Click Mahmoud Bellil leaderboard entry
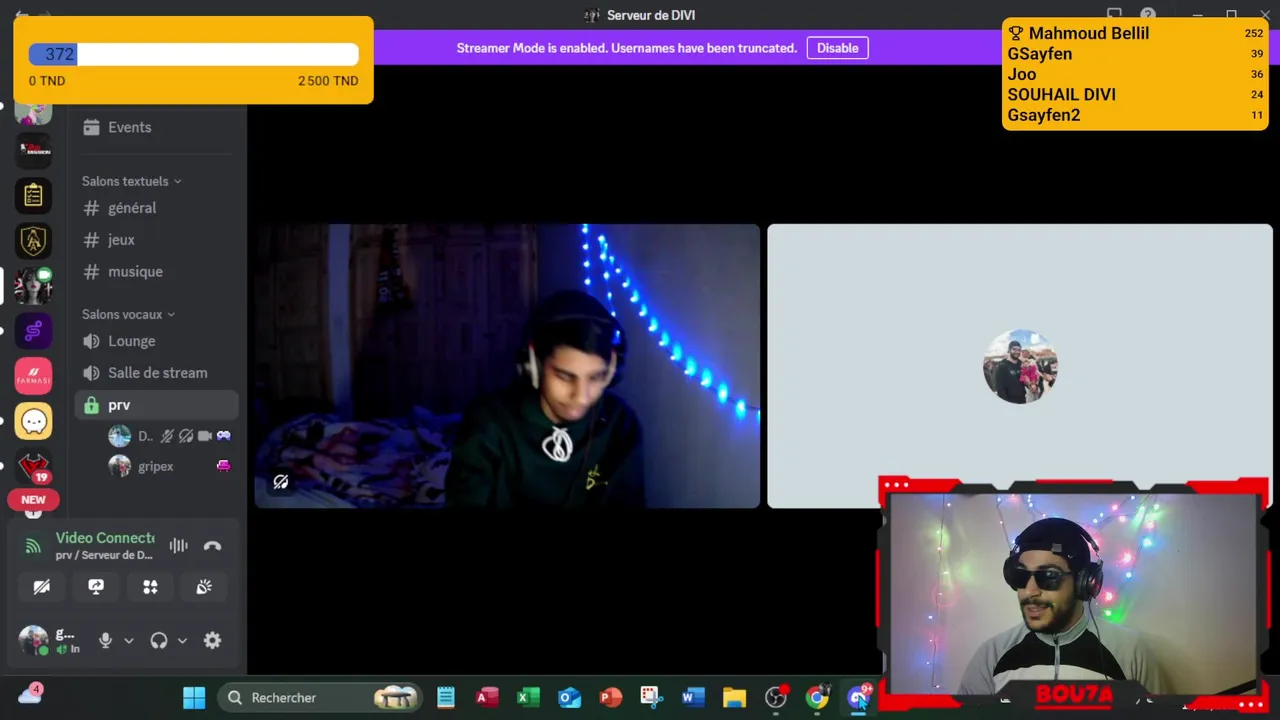The height and width of the screenshot is (720, 1280). [x=1135, y=33]
